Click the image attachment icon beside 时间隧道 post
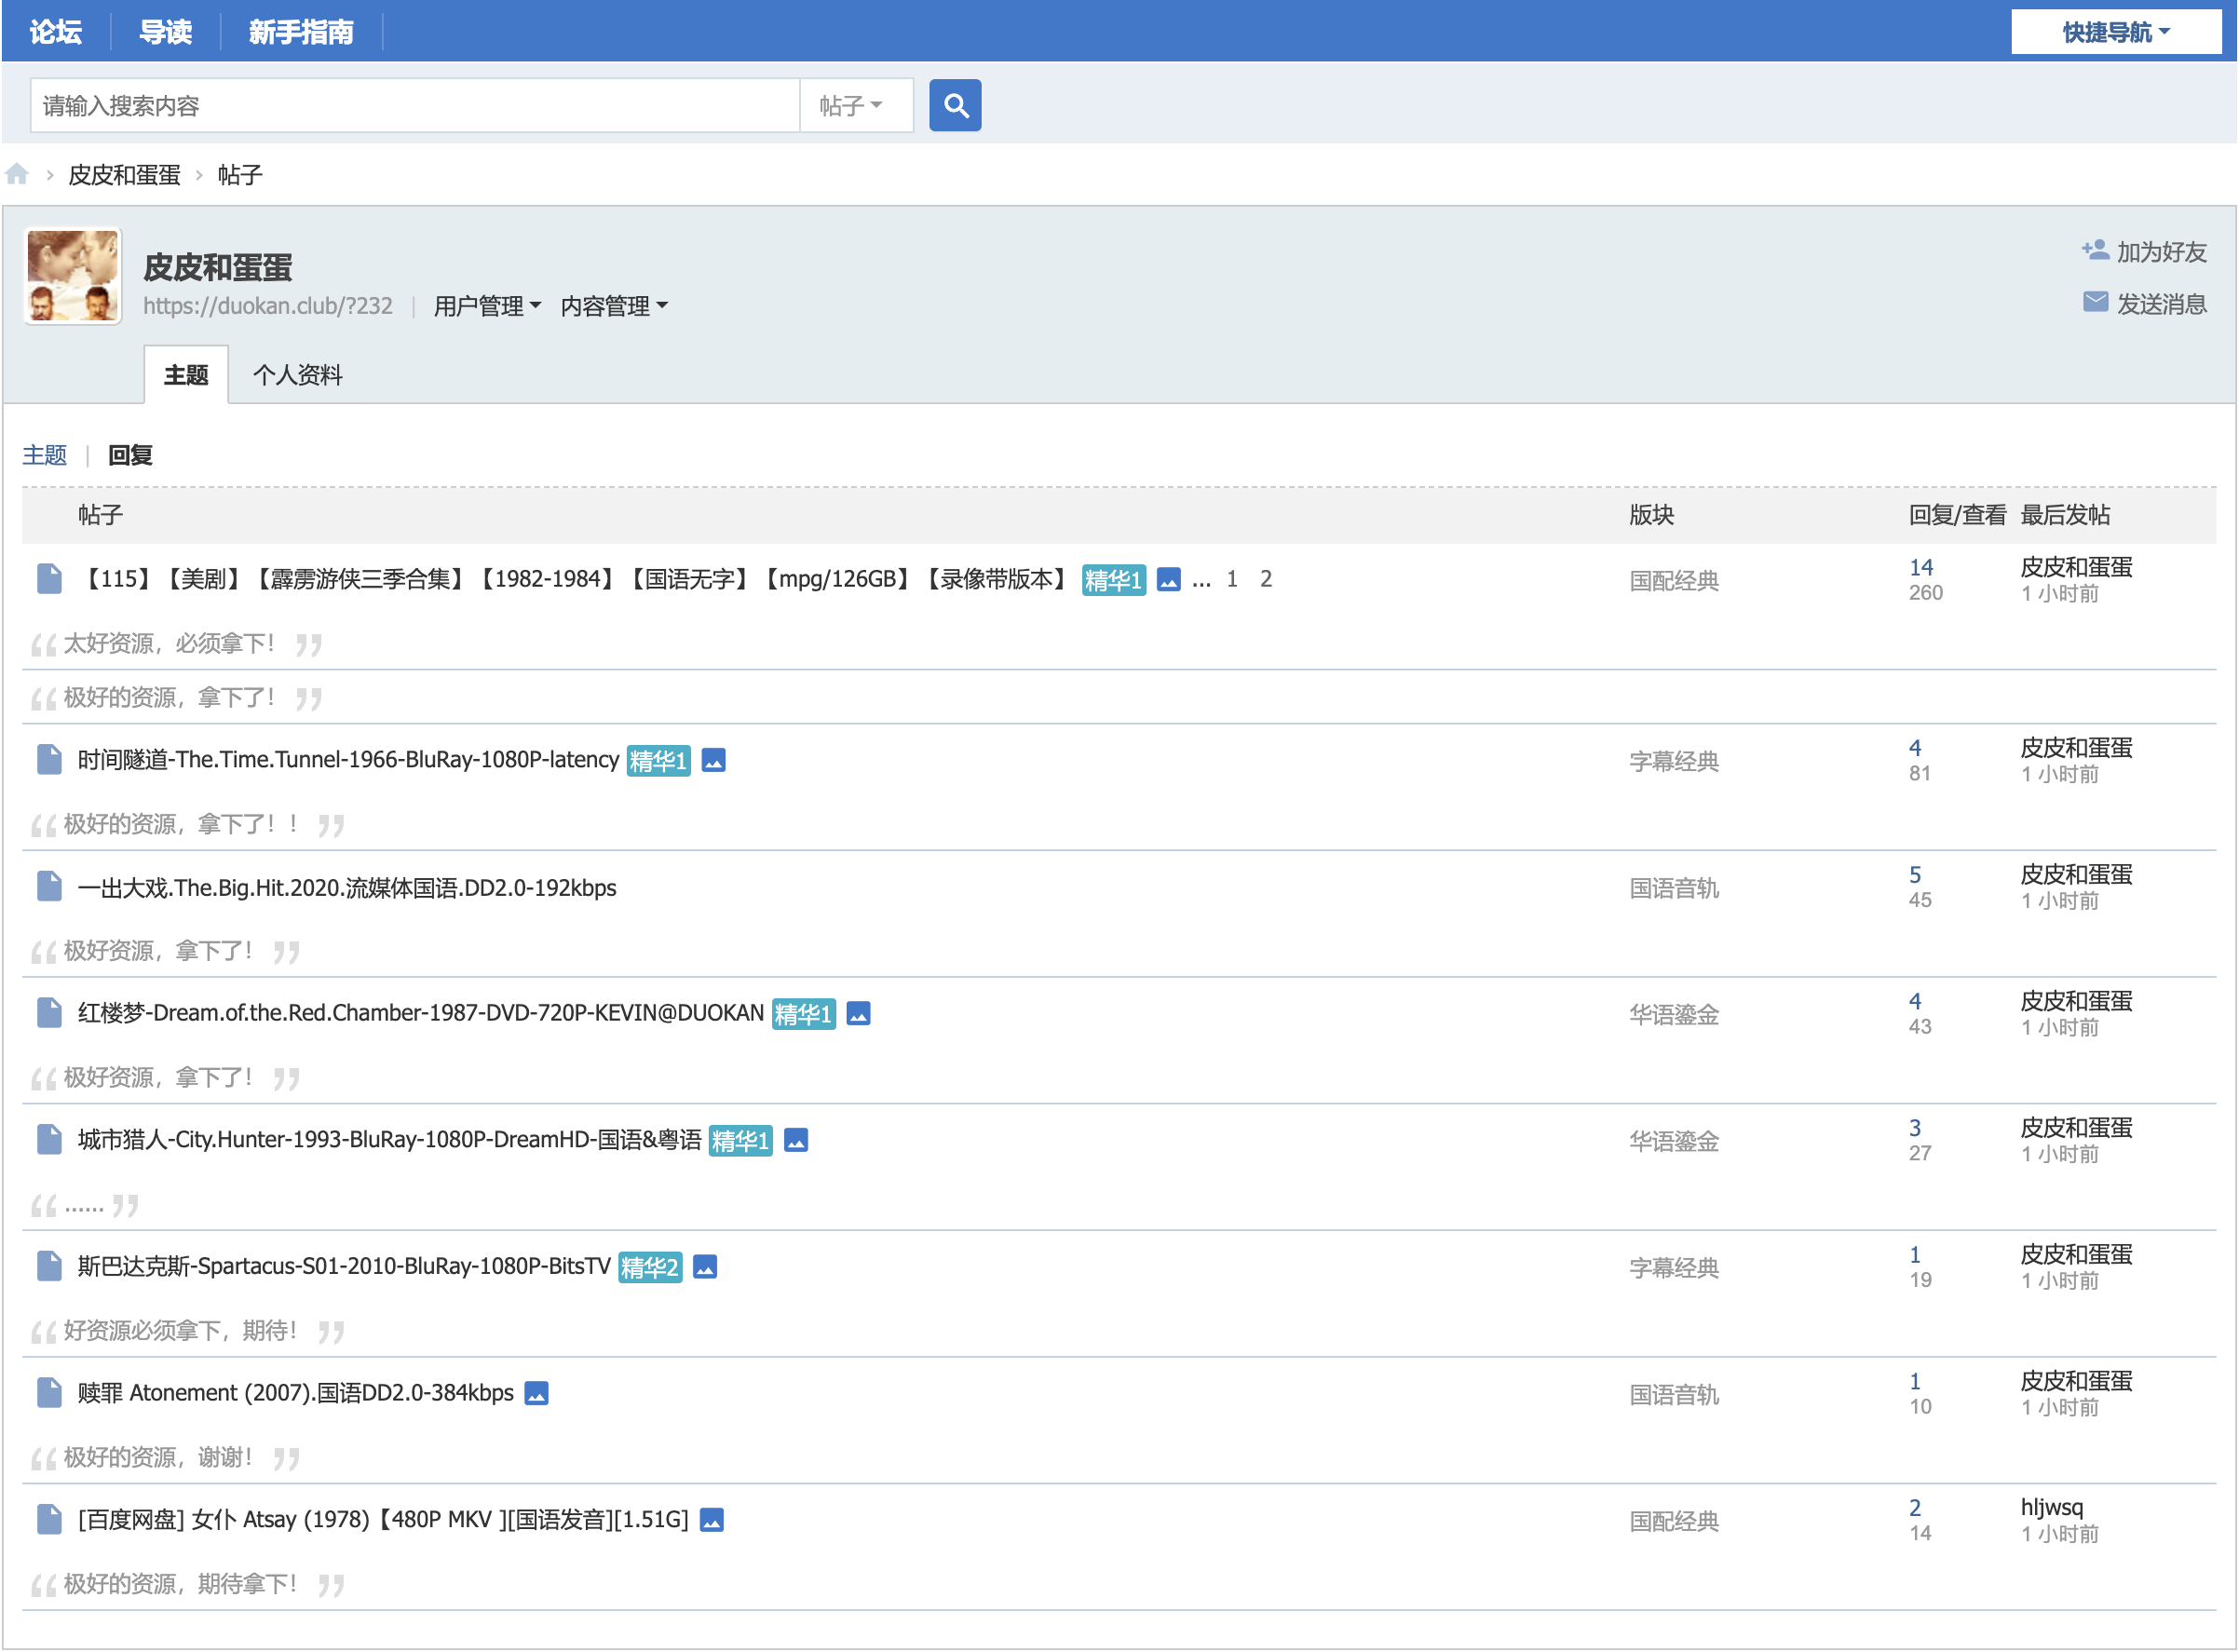 713,761
